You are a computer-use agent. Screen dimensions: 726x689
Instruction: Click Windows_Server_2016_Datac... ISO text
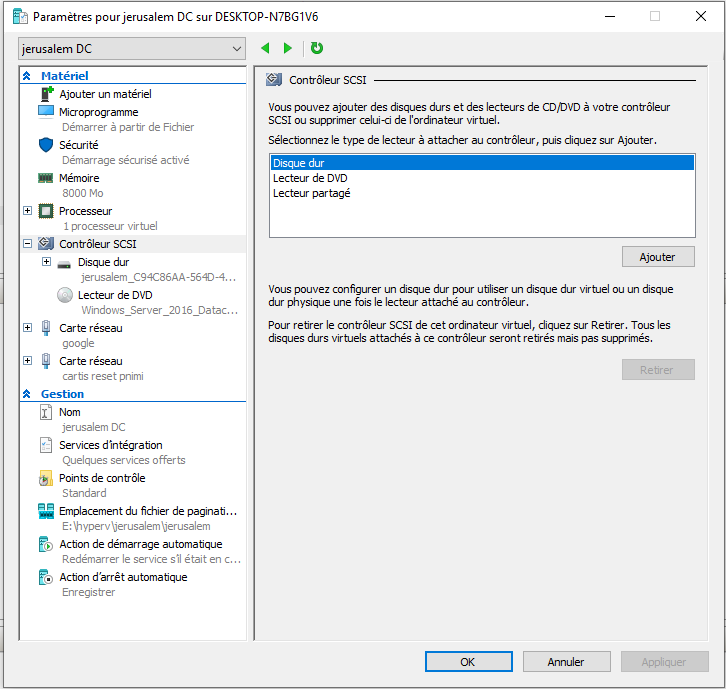point(160,310)
